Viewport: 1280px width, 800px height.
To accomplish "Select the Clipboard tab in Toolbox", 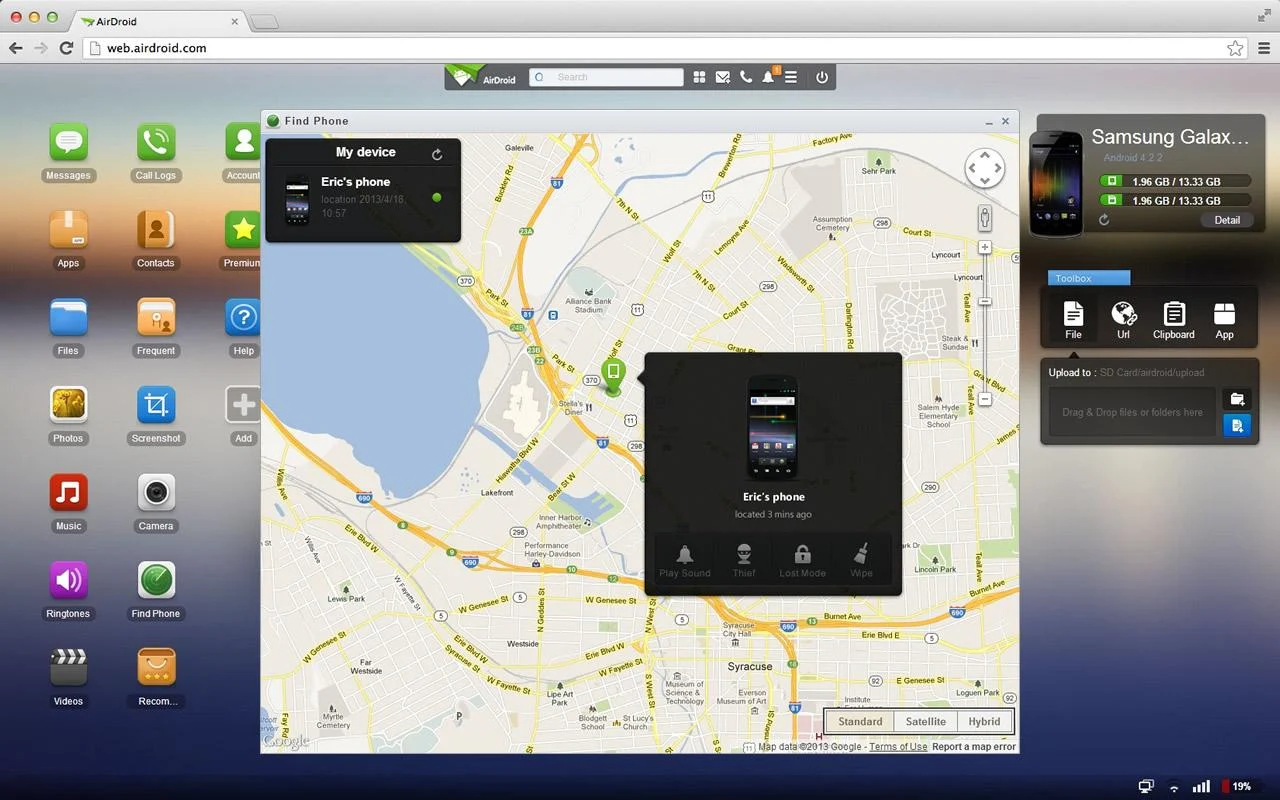I will (1174, 320).
